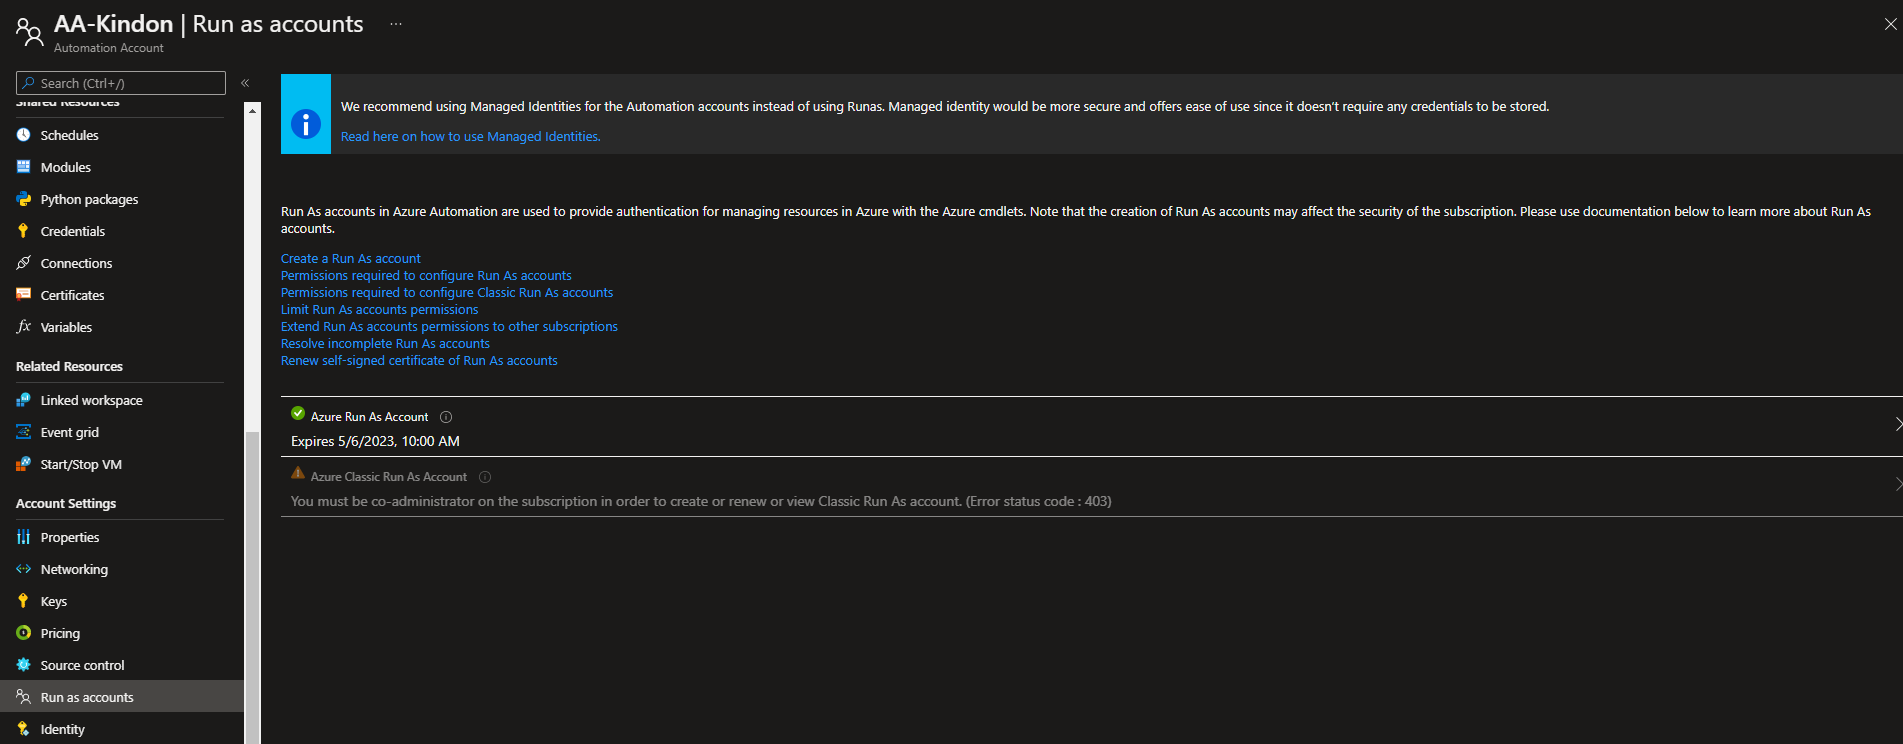The height and width of the screenshot is (744, 1903).
Task: Click info icon beside Azure Classic Run As Account
Action: pyautogui.click(x=485, y=477)
